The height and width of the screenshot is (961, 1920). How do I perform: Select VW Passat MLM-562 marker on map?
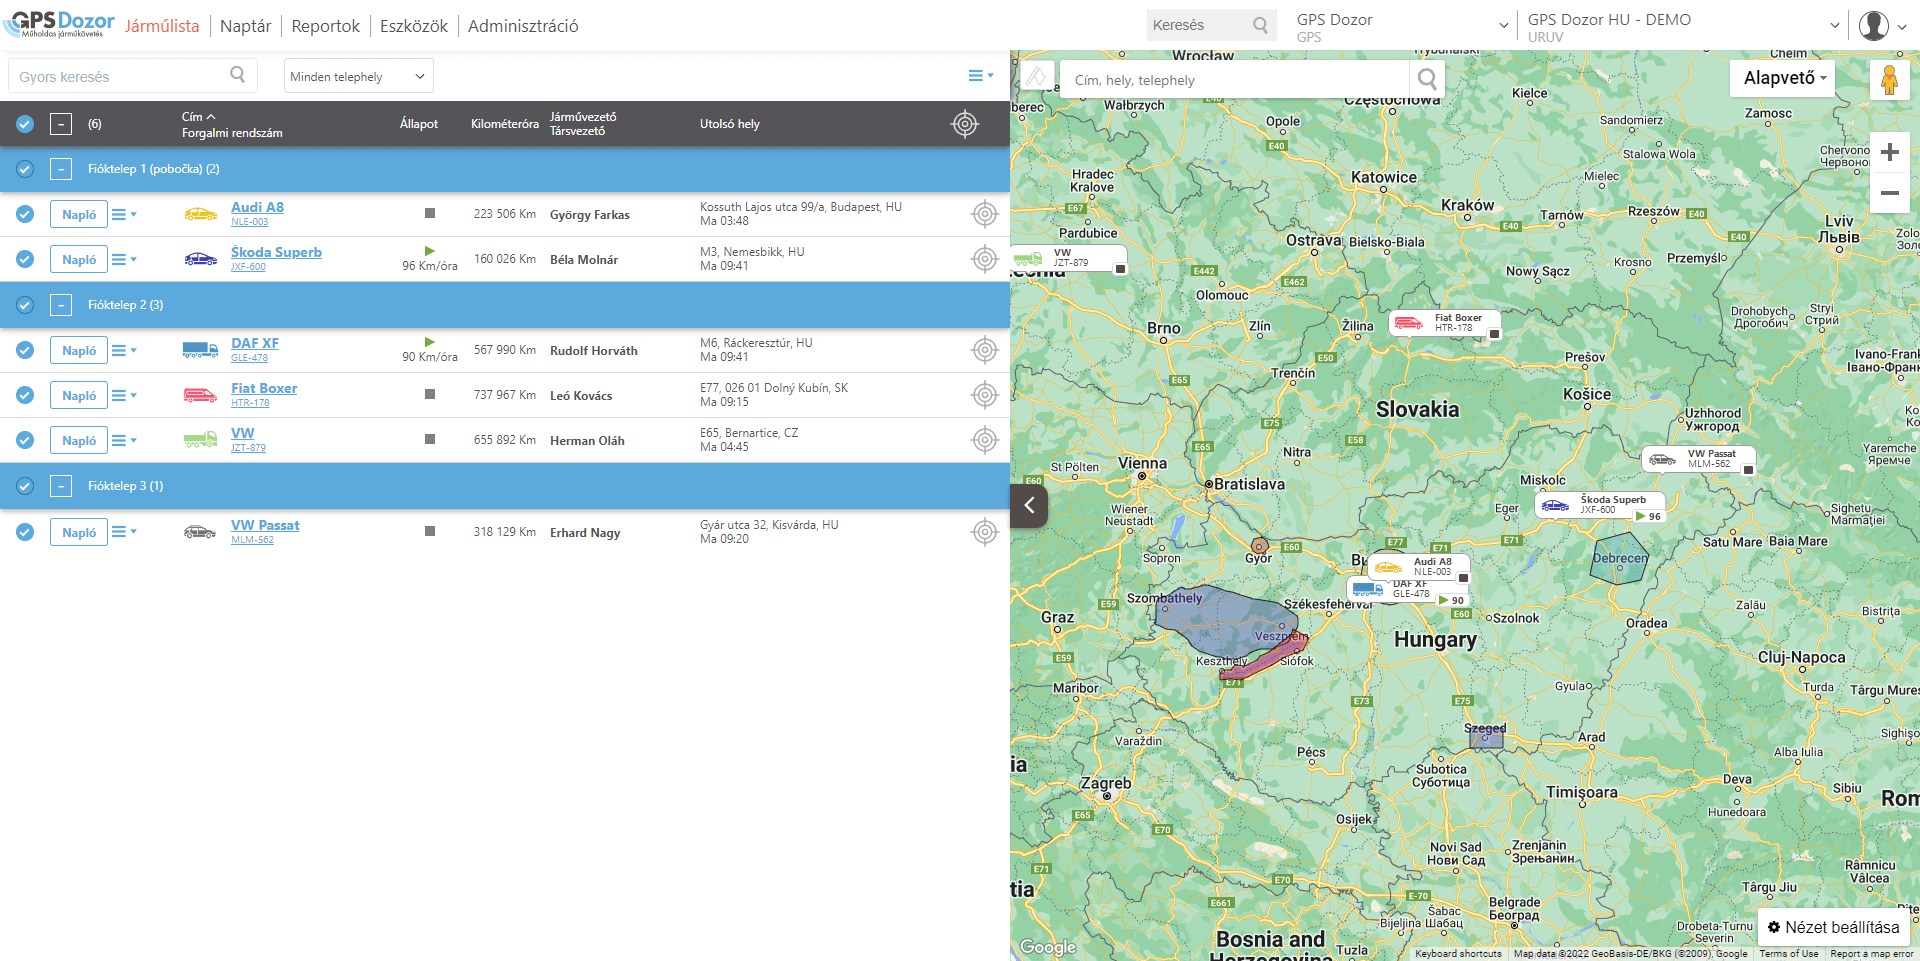(1698, 459)
